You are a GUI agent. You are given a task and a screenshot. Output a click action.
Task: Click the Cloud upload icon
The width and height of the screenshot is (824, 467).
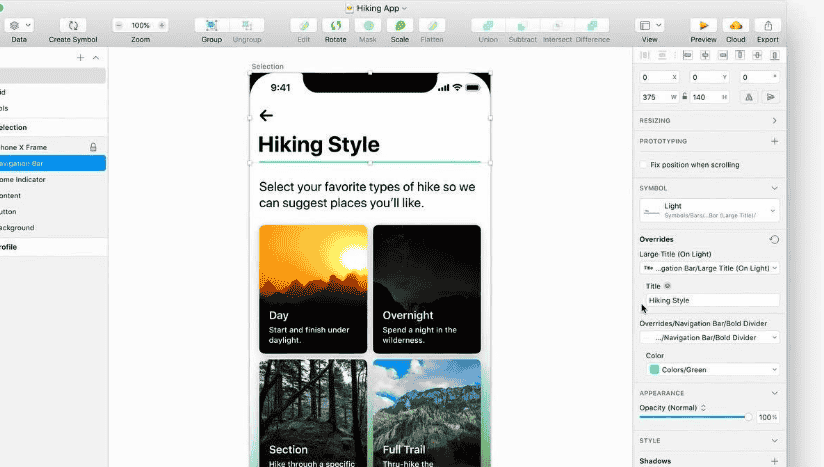point(736,25)
